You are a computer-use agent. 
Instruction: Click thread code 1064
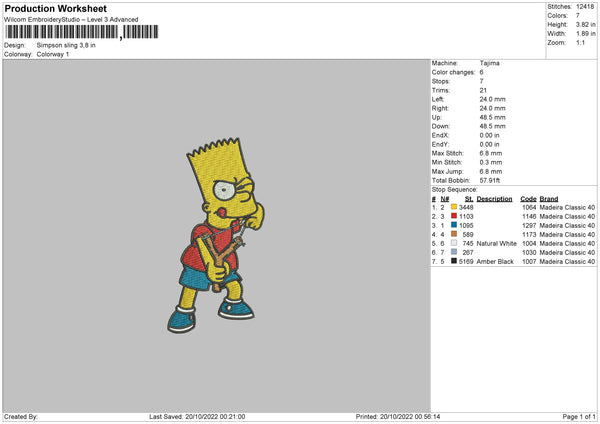[x=529, y=207]
